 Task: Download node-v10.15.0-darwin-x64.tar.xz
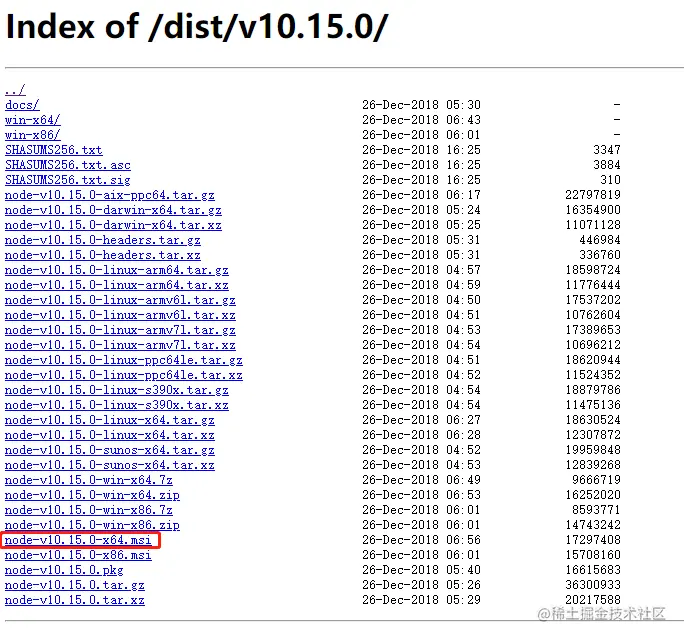click(x=113, y=225)
